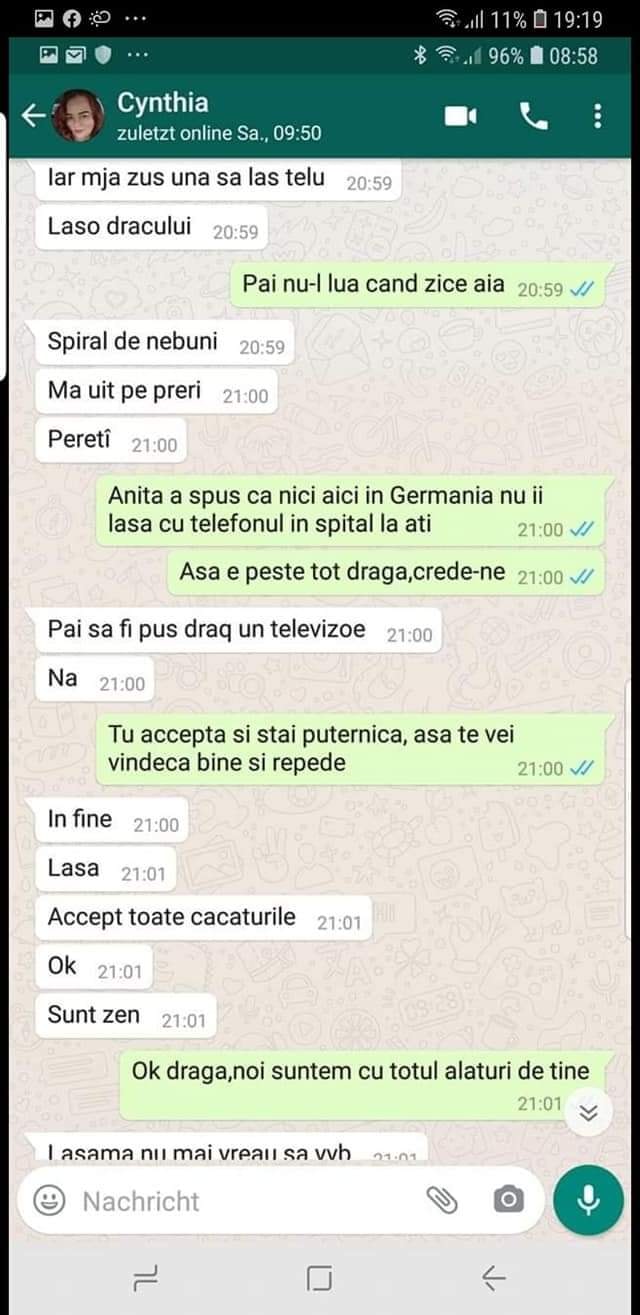The width and height of the screenshot is (640, 1315).
Task: Tap the 'zuletzt online Sa., 09:50' status text
Action: (219, 133)
